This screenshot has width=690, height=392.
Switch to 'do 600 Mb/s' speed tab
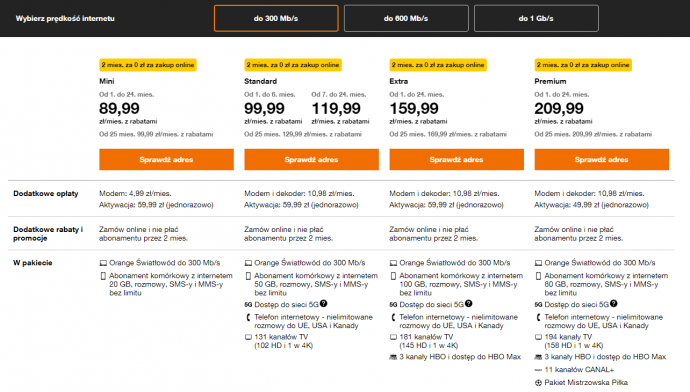click(x=406, y=18)
